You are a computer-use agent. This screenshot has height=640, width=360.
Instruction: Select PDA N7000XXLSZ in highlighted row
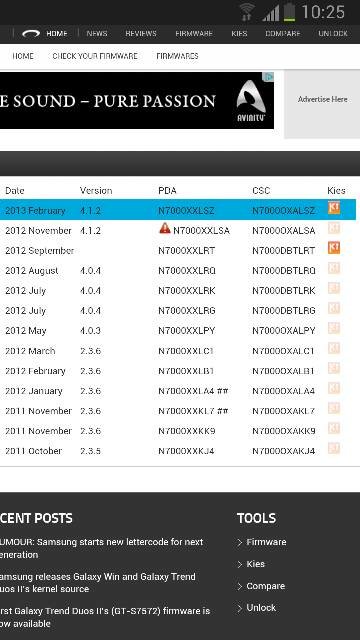point(186,211)
